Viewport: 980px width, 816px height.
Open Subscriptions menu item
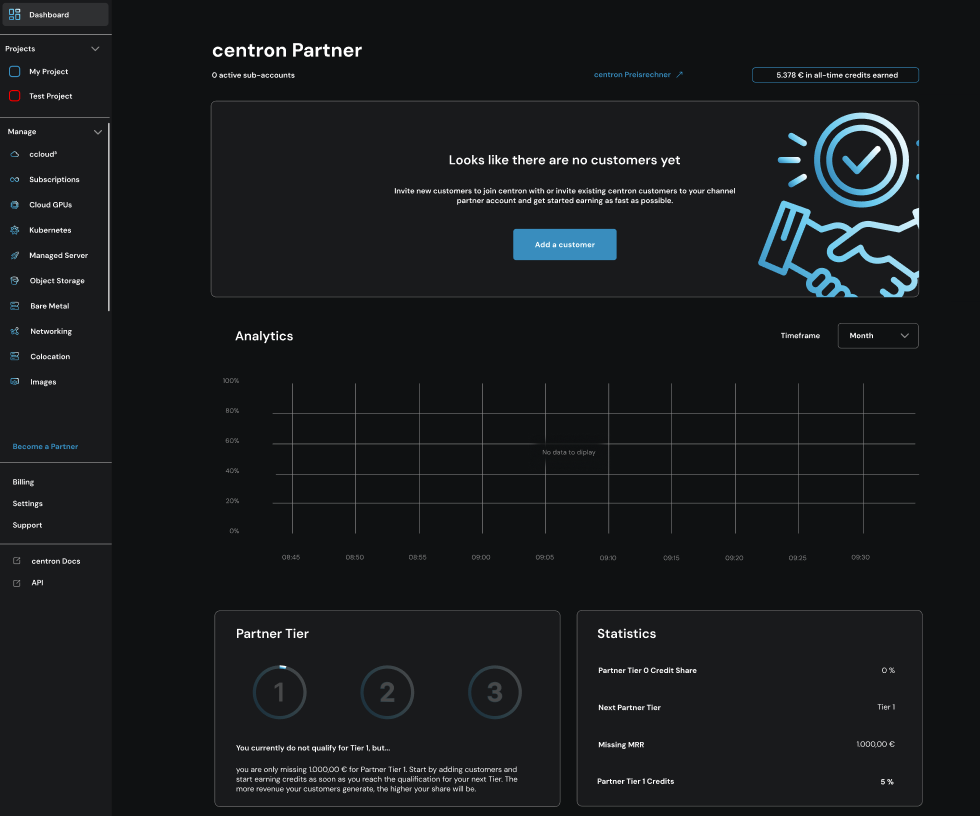click(54, 179)
